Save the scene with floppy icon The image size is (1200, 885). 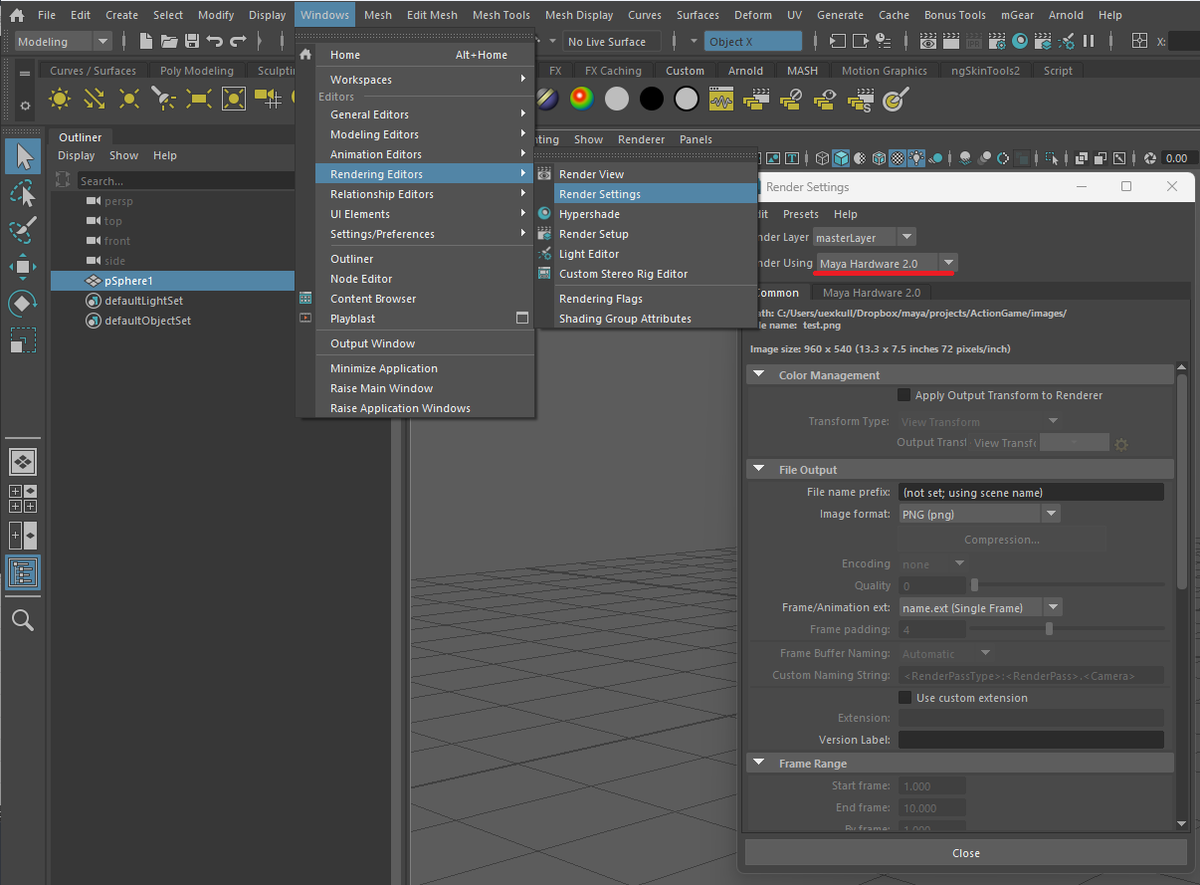[191, 41]
